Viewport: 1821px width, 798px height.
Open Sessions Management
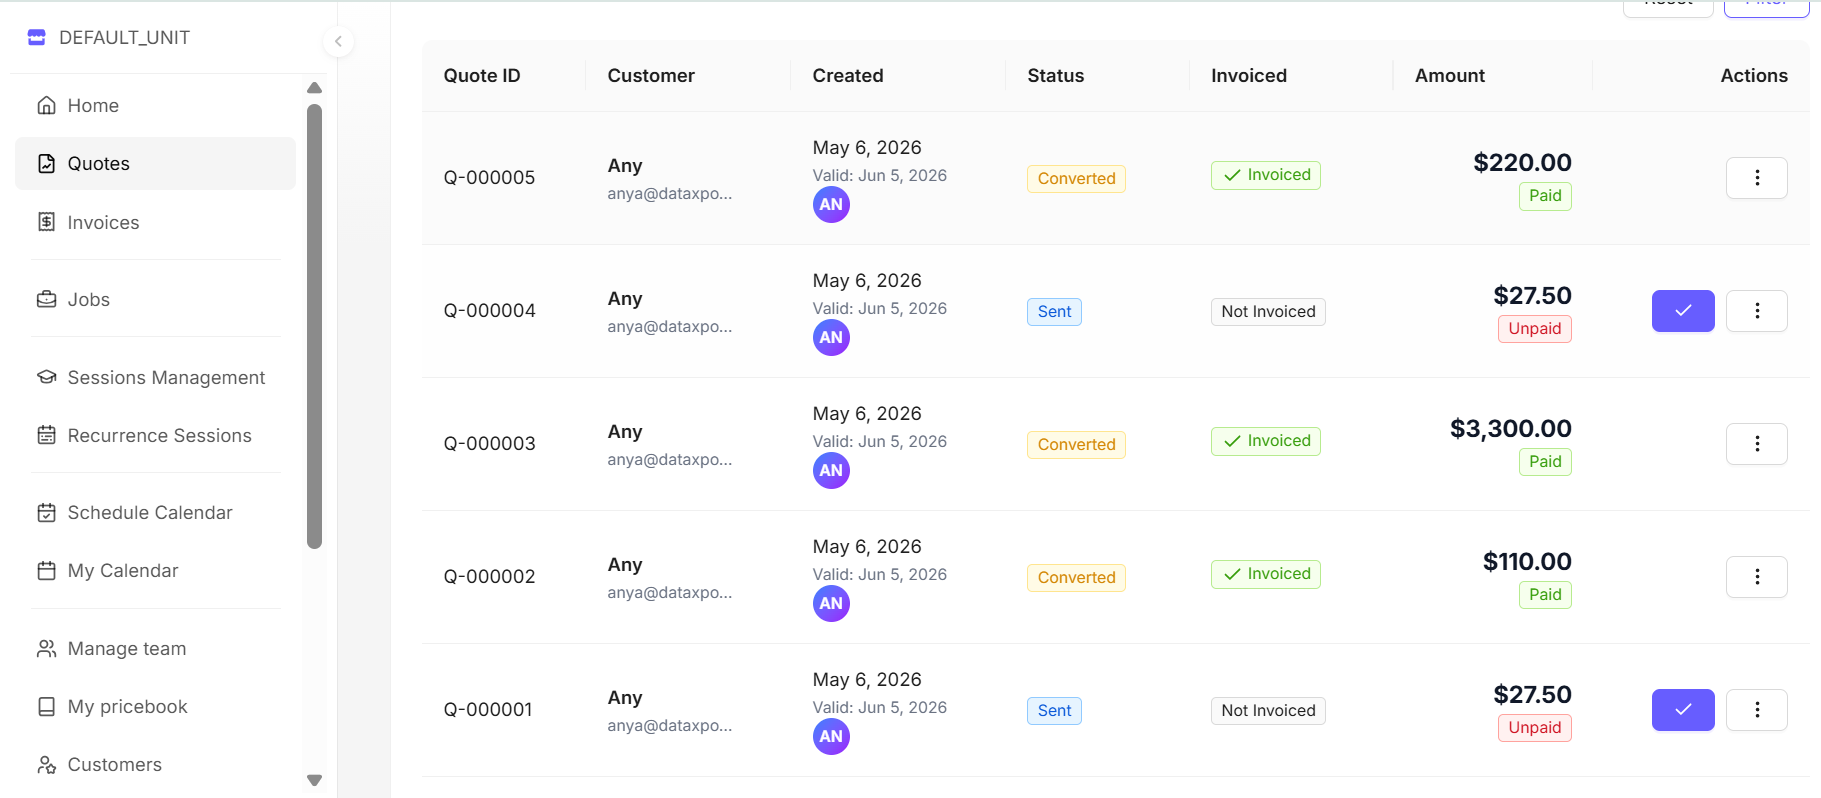point(155,378)
